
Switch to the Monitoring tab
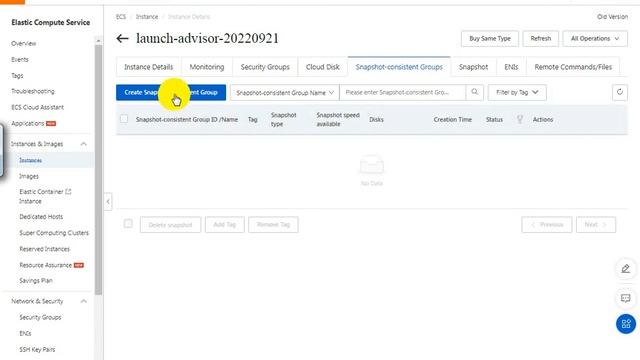click(207, 67)
